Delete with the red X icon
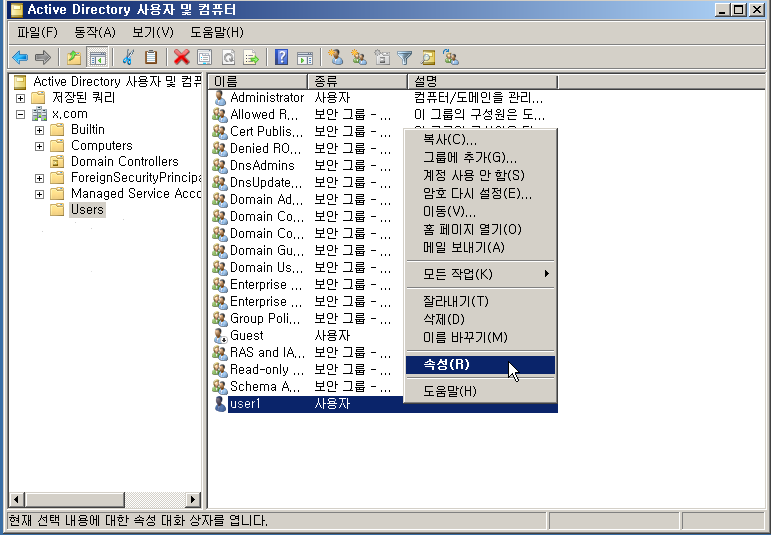The width and height of the screenshot is (771, 535). [x=181, y=58]
